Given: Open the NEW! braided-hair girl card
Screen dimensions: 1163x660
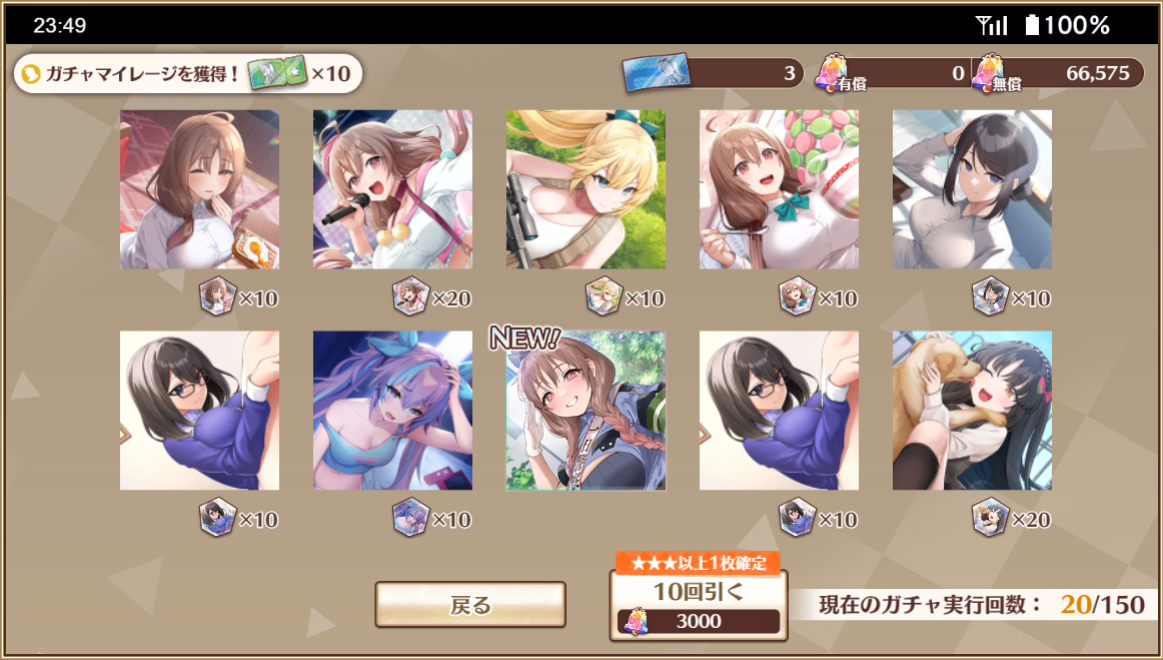Looking at the screenshot, I should 585,411.
